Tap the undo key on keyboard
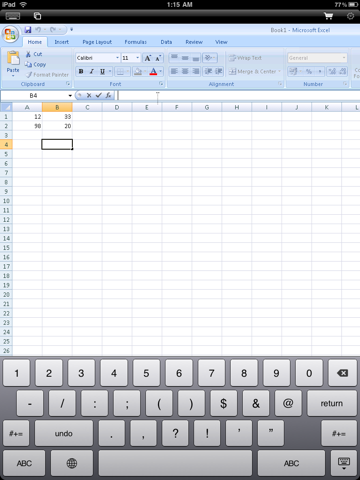The width and height of the screenshot is (360, 480). click(64, 433)
